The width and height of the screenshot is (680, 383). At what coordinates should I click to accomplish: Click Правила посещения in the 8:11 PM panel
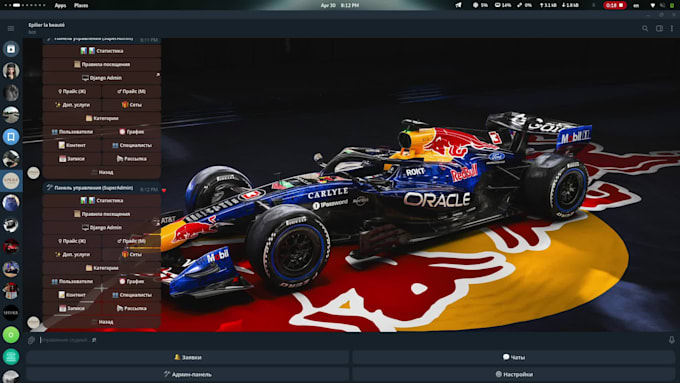(102, 64)
